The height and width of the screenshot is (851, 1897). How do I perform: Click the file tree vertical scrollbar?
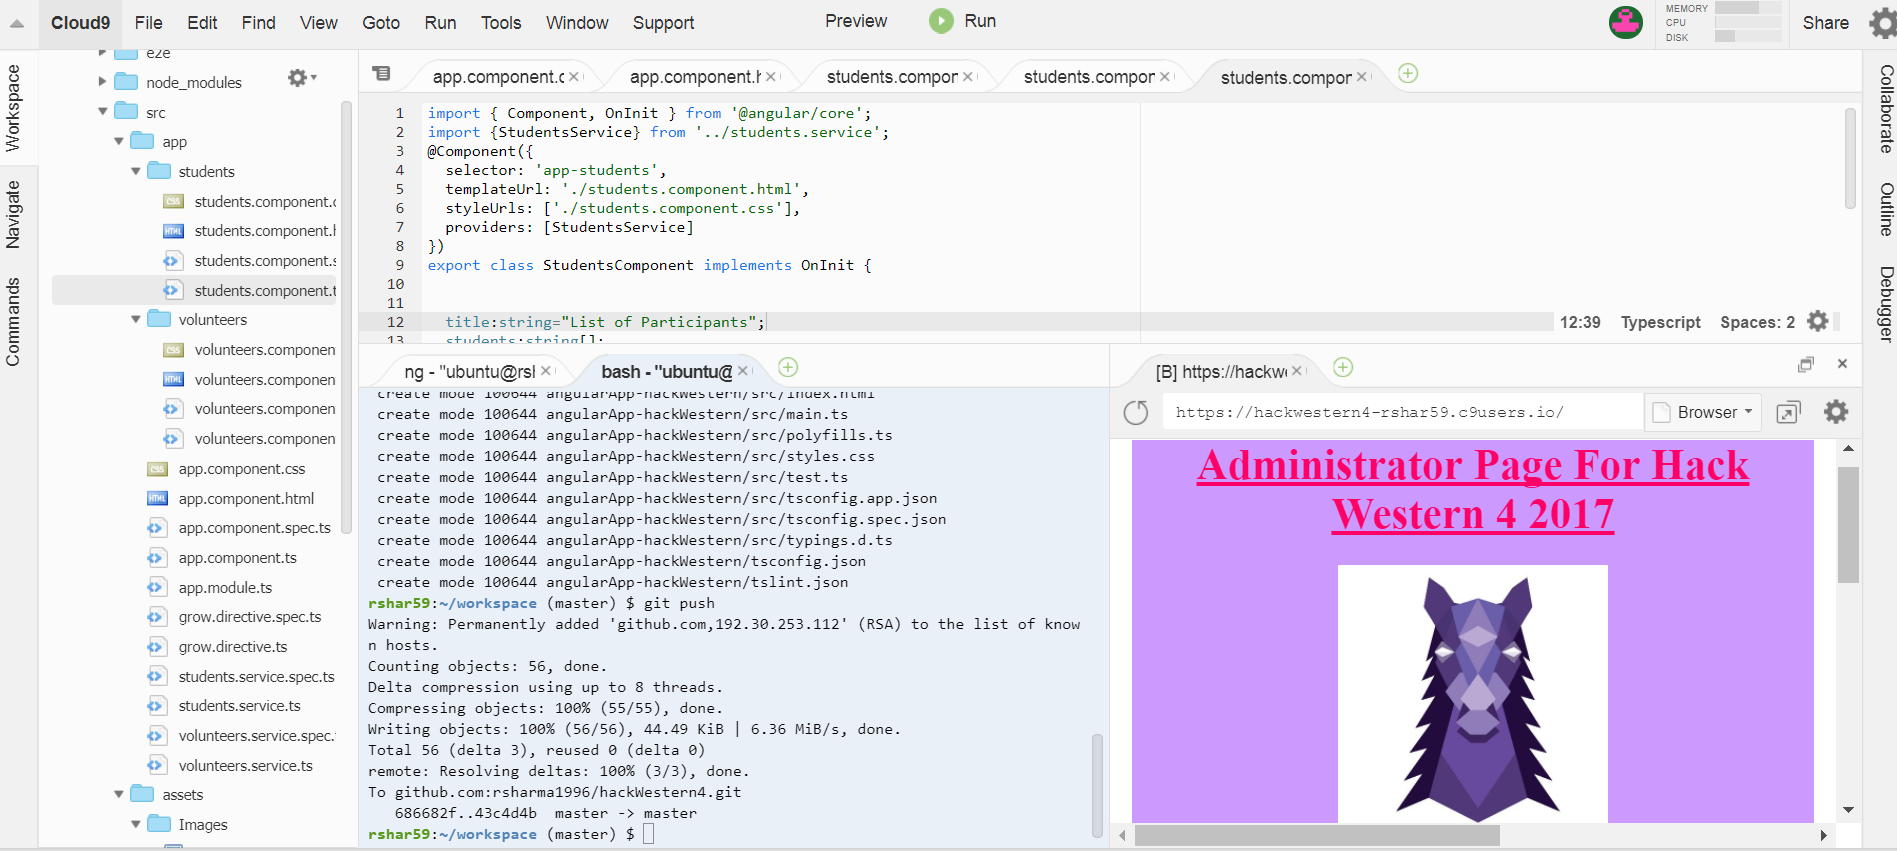[x=346, y=318]
